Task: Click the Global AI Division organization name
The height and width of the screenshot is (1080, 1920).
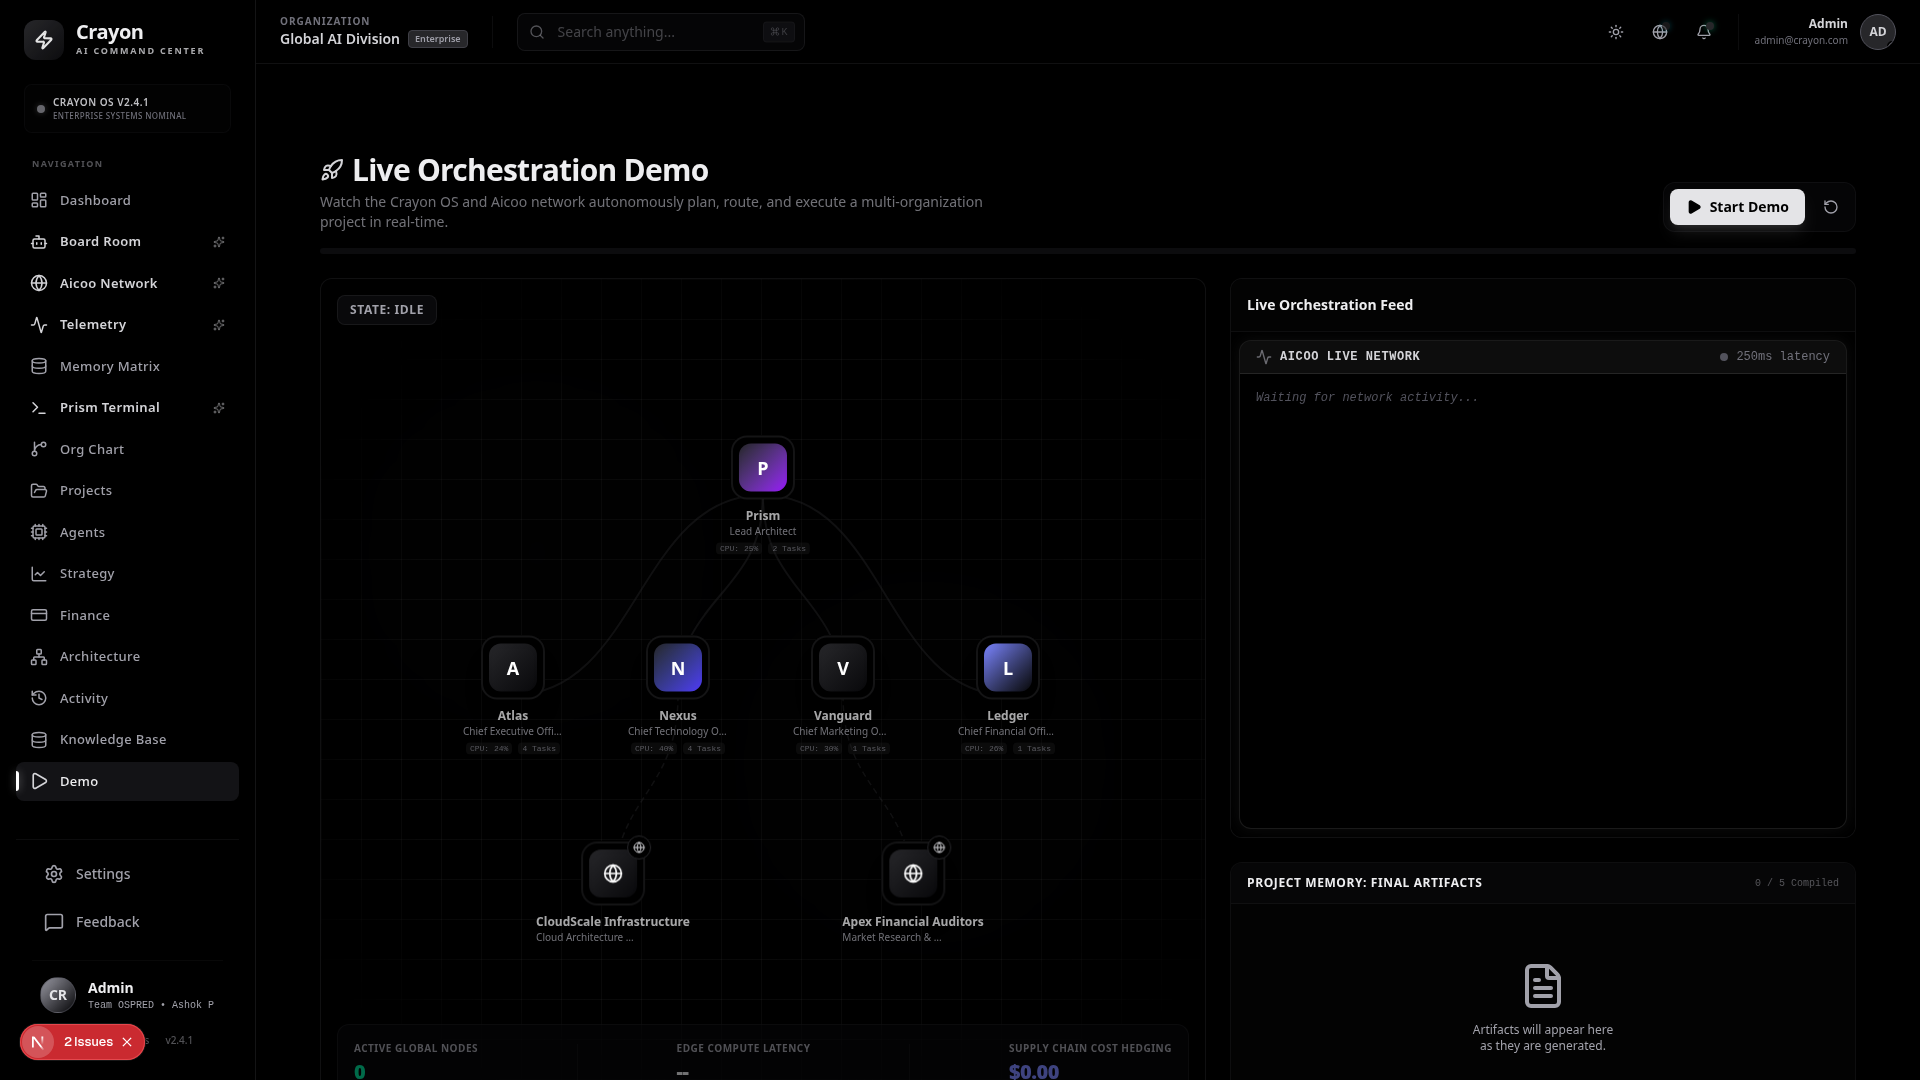Action: point(340,39)
